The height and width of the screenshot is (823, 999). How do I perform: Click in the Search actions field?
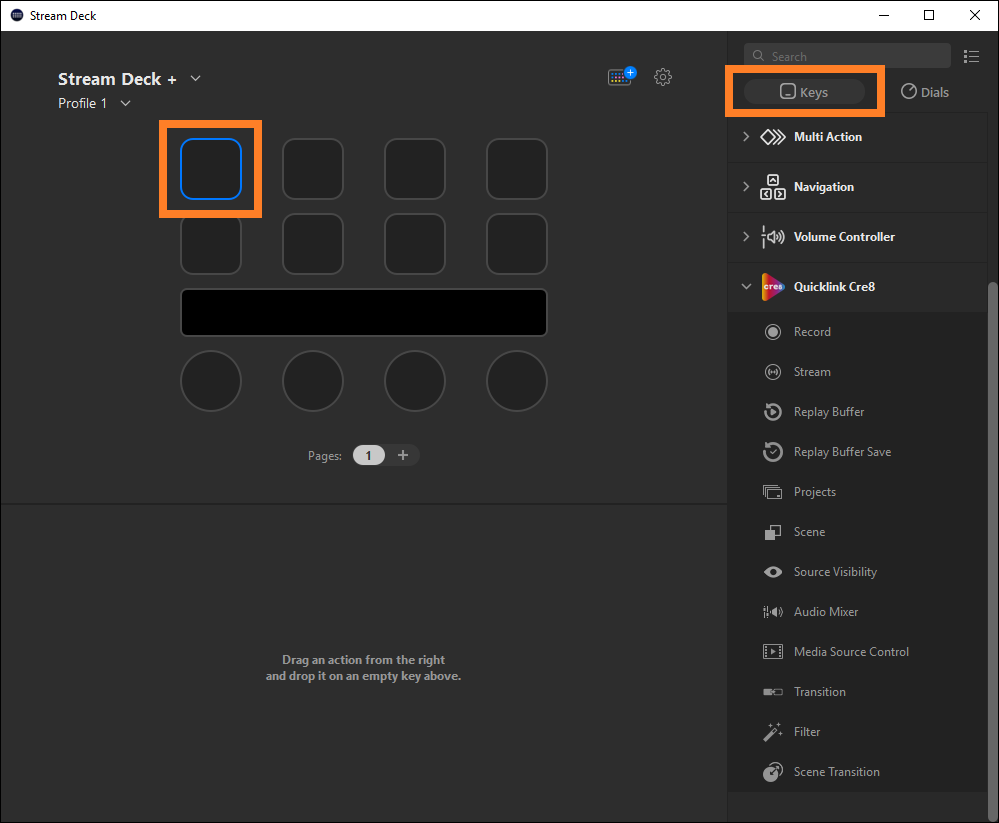click(847, 56)
